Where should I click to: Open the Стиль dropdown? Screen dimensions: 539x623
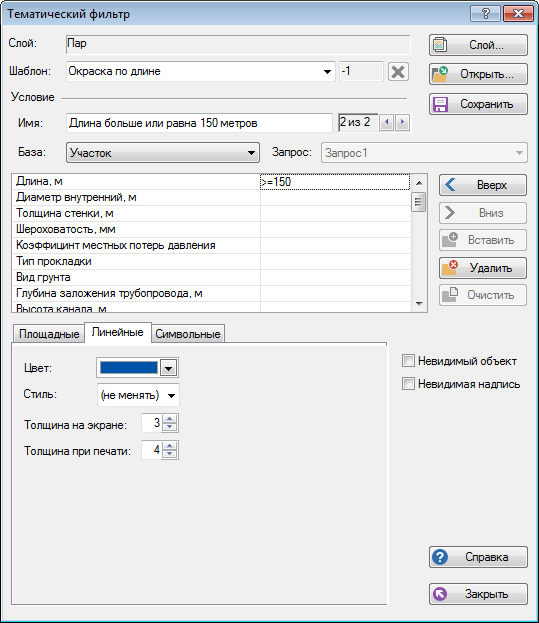138,395
